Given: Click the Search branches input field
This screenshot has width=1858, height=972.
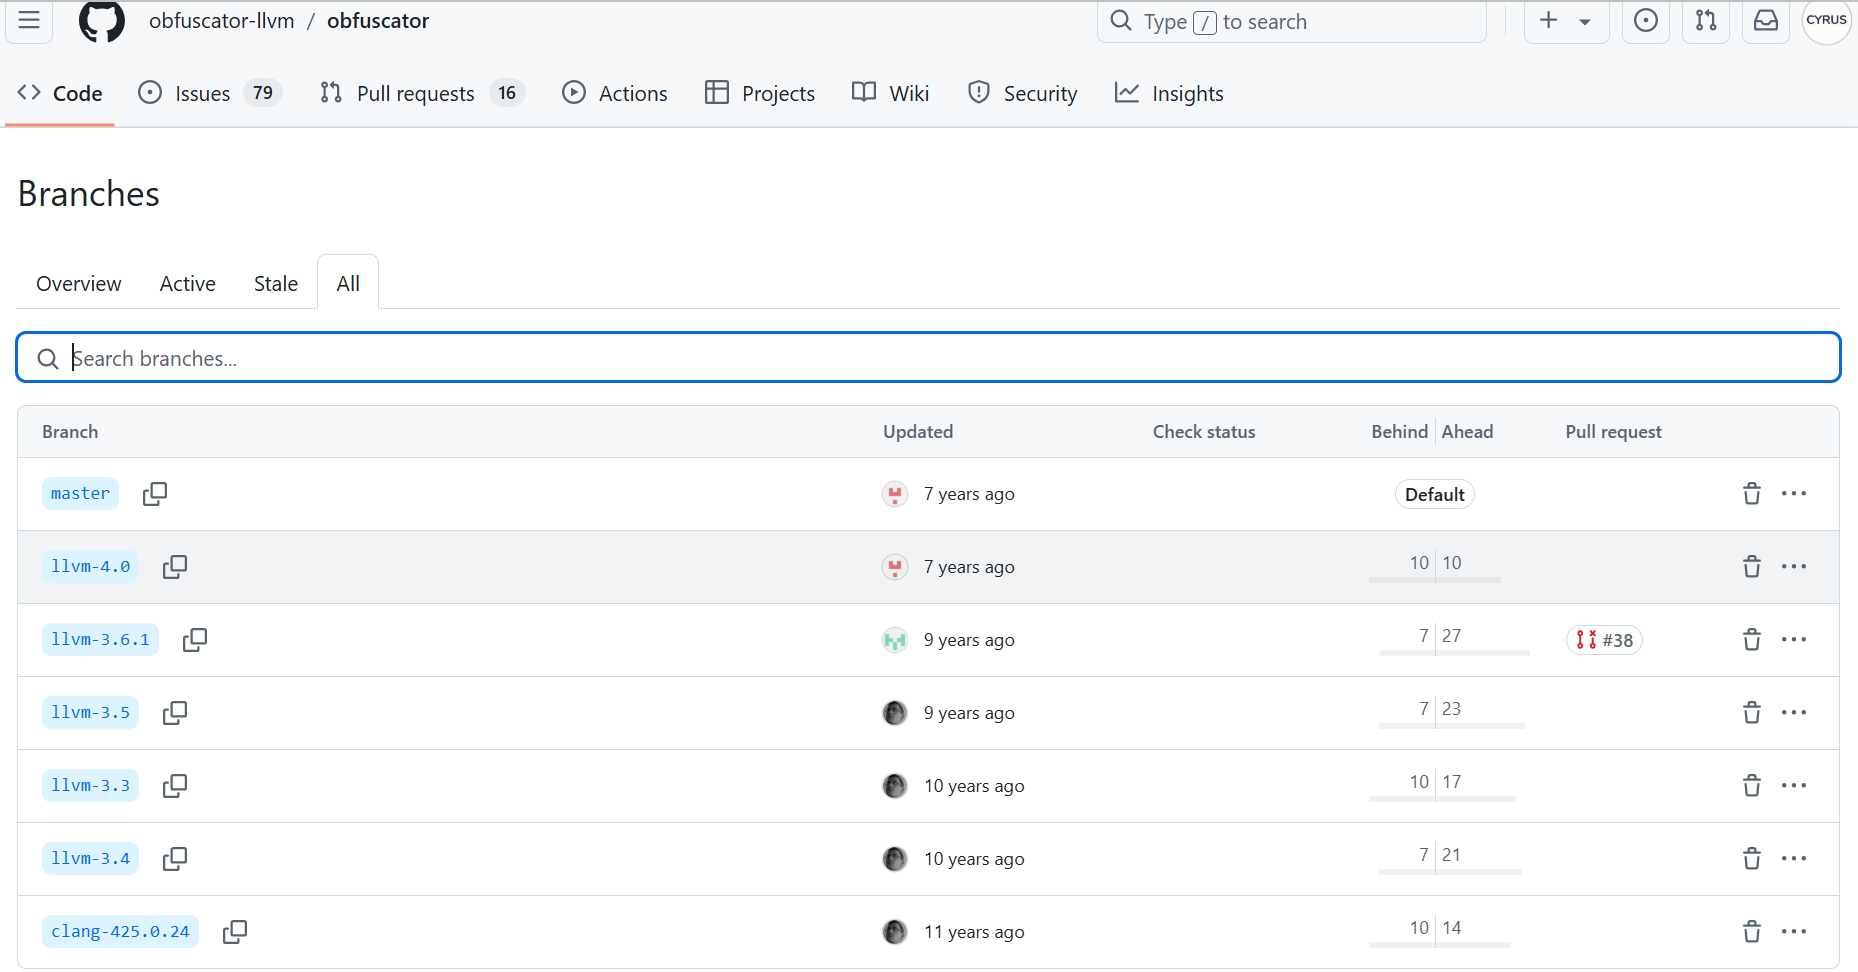Looking at the screenshot, I should point(928,357).
